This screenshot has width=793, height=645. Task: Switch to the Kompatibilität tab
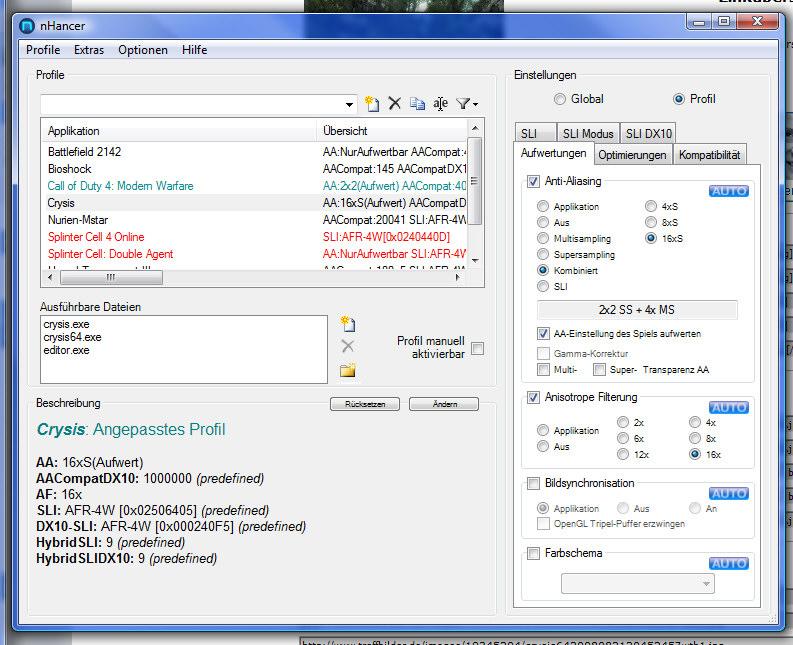(x=709, y=155)
